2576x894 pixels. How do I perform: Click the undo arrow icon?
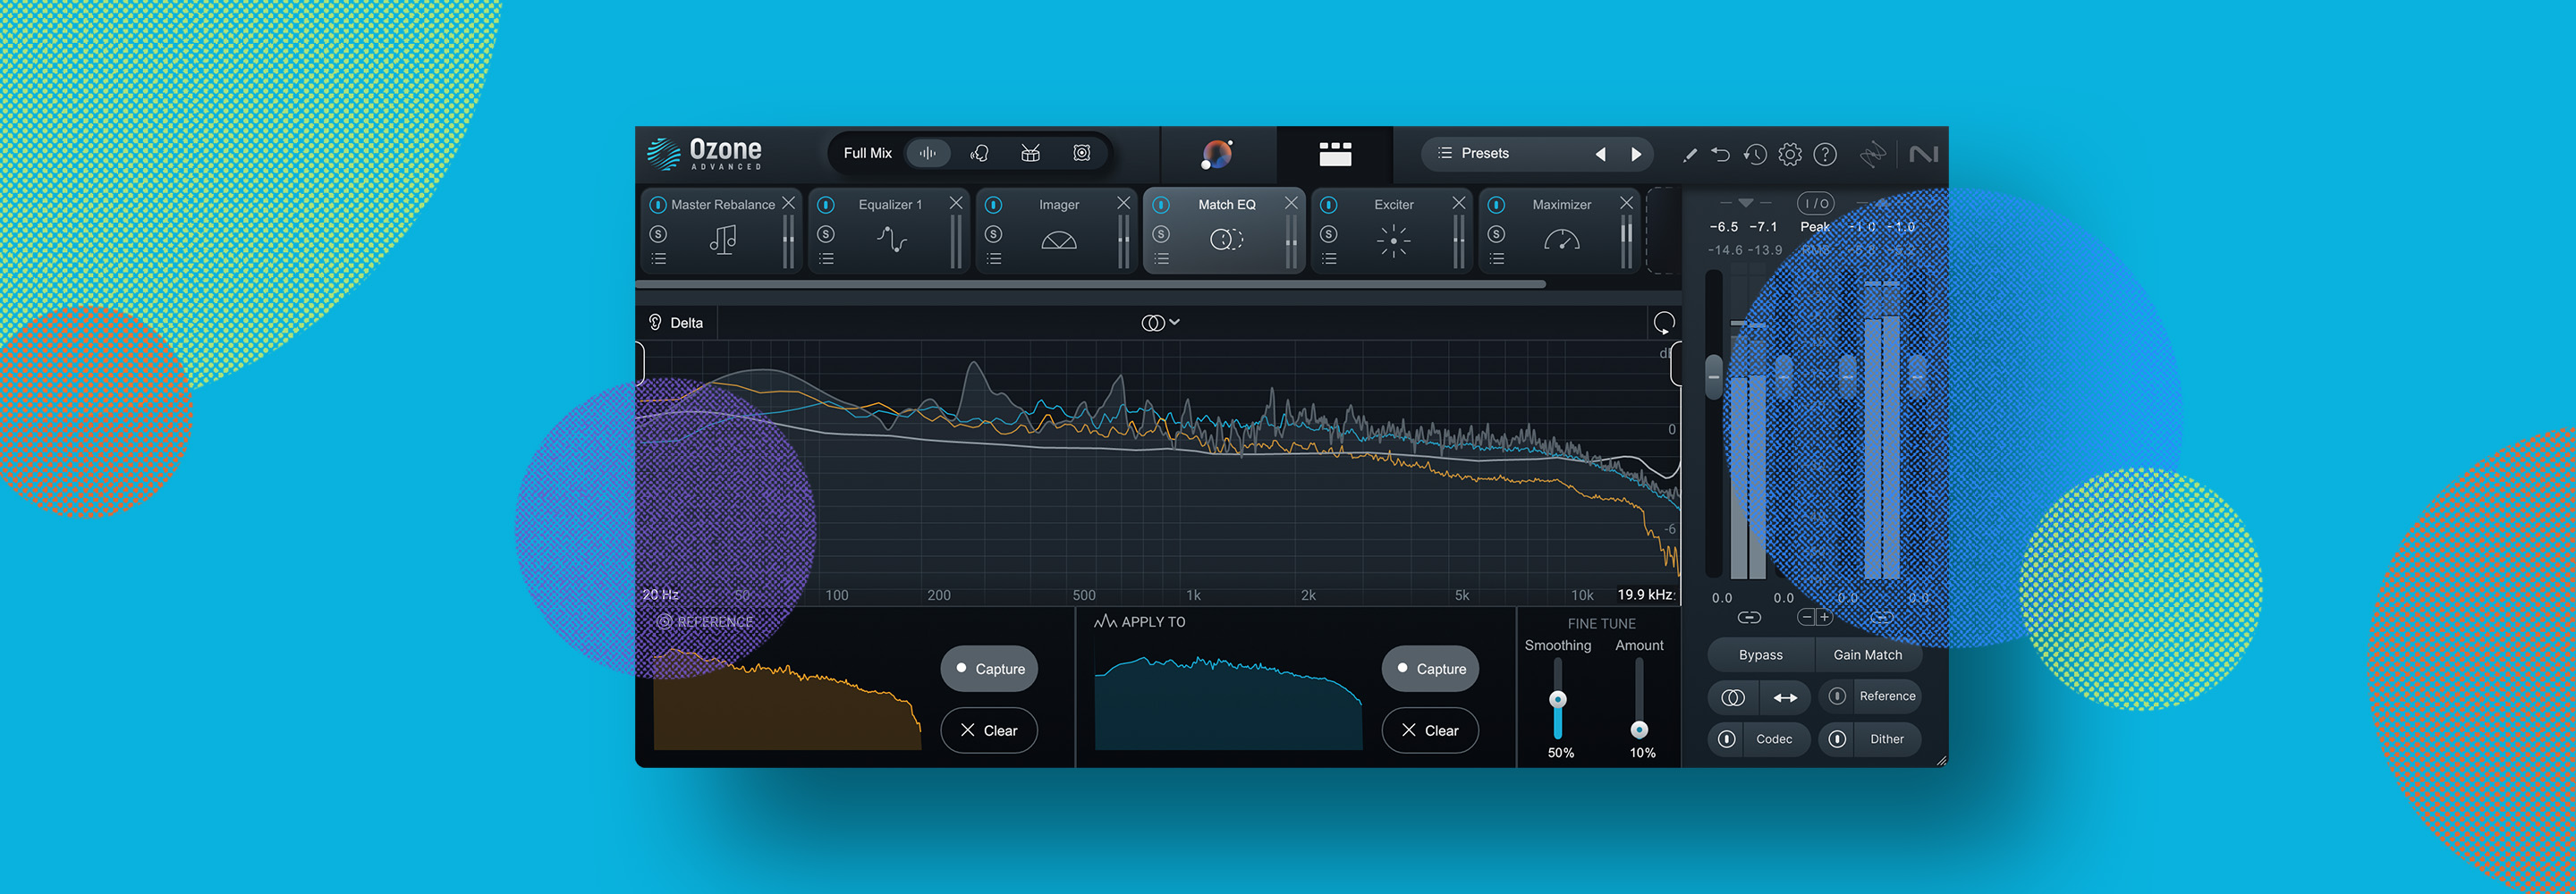coord(1720,154)
